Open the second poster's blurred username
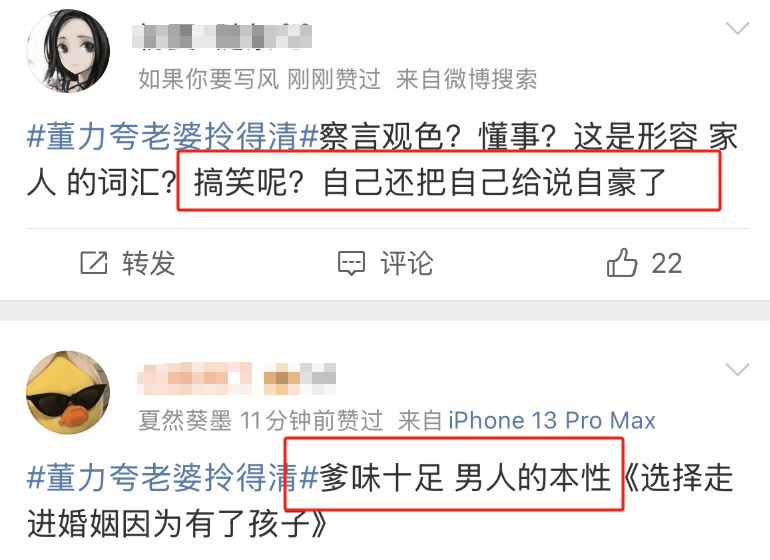Screen dimensions: 770x560 [194, 378]
